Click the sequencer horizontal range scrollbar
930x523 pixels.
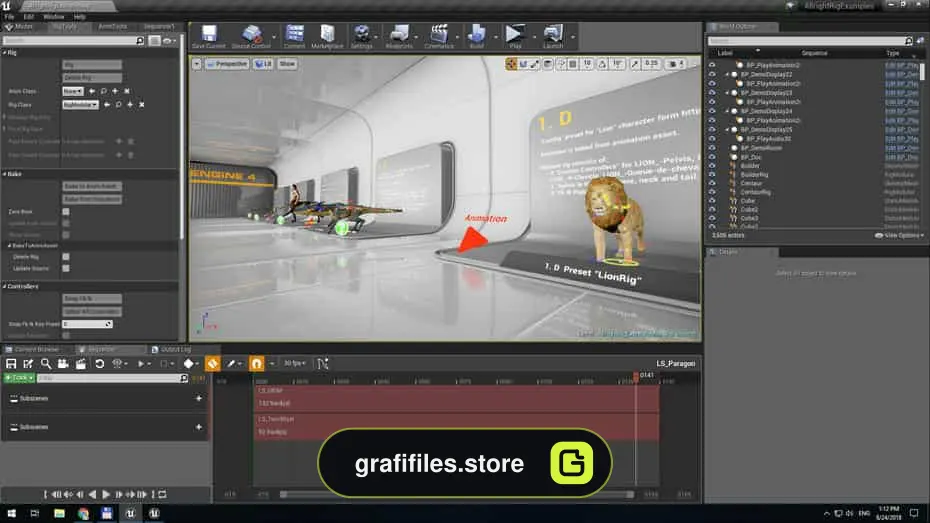(457, 494)
